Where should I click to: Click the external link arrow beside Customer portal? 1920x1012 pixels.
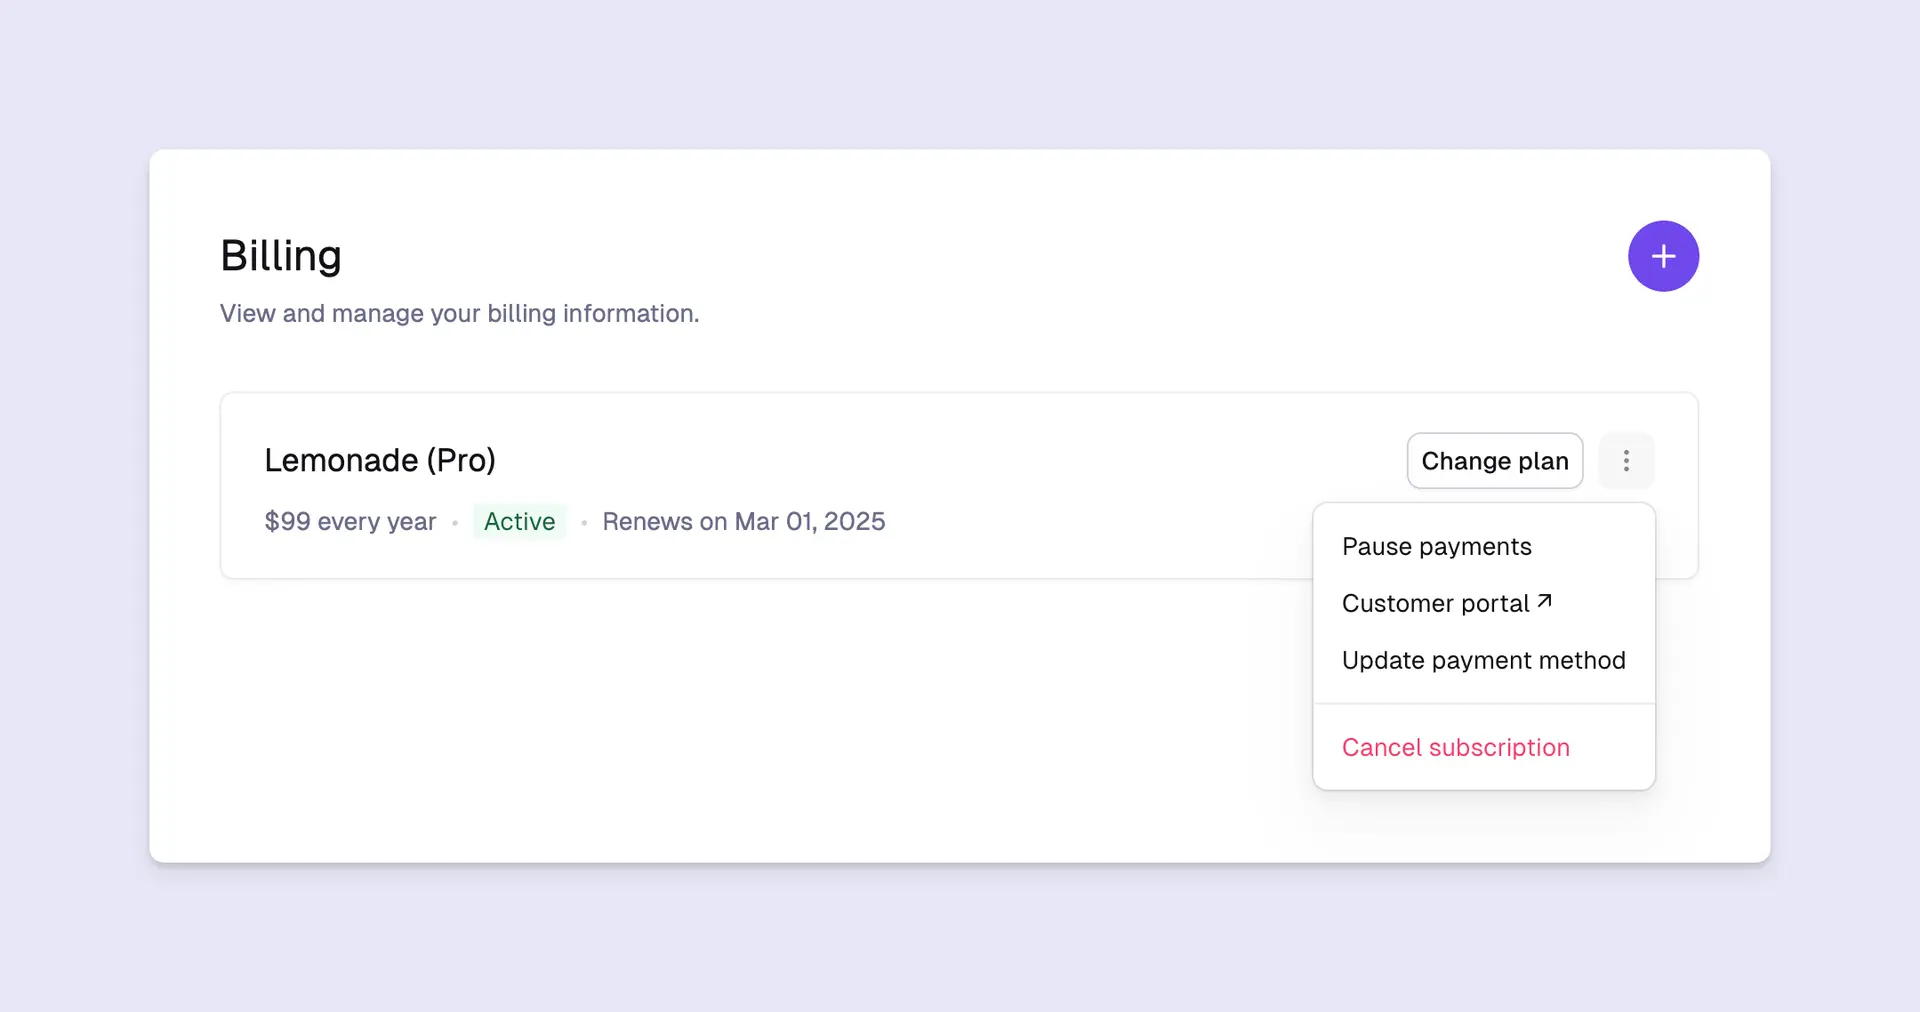pyautogui.click(x=1544, y=600)
